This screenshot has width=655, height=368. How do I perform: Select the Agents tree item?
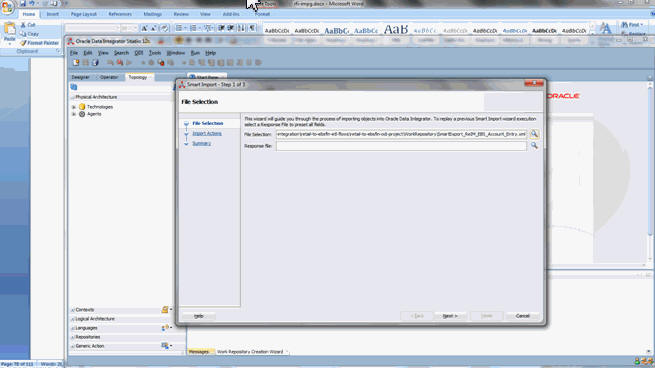pyautogui.click(x=94, y=114)
